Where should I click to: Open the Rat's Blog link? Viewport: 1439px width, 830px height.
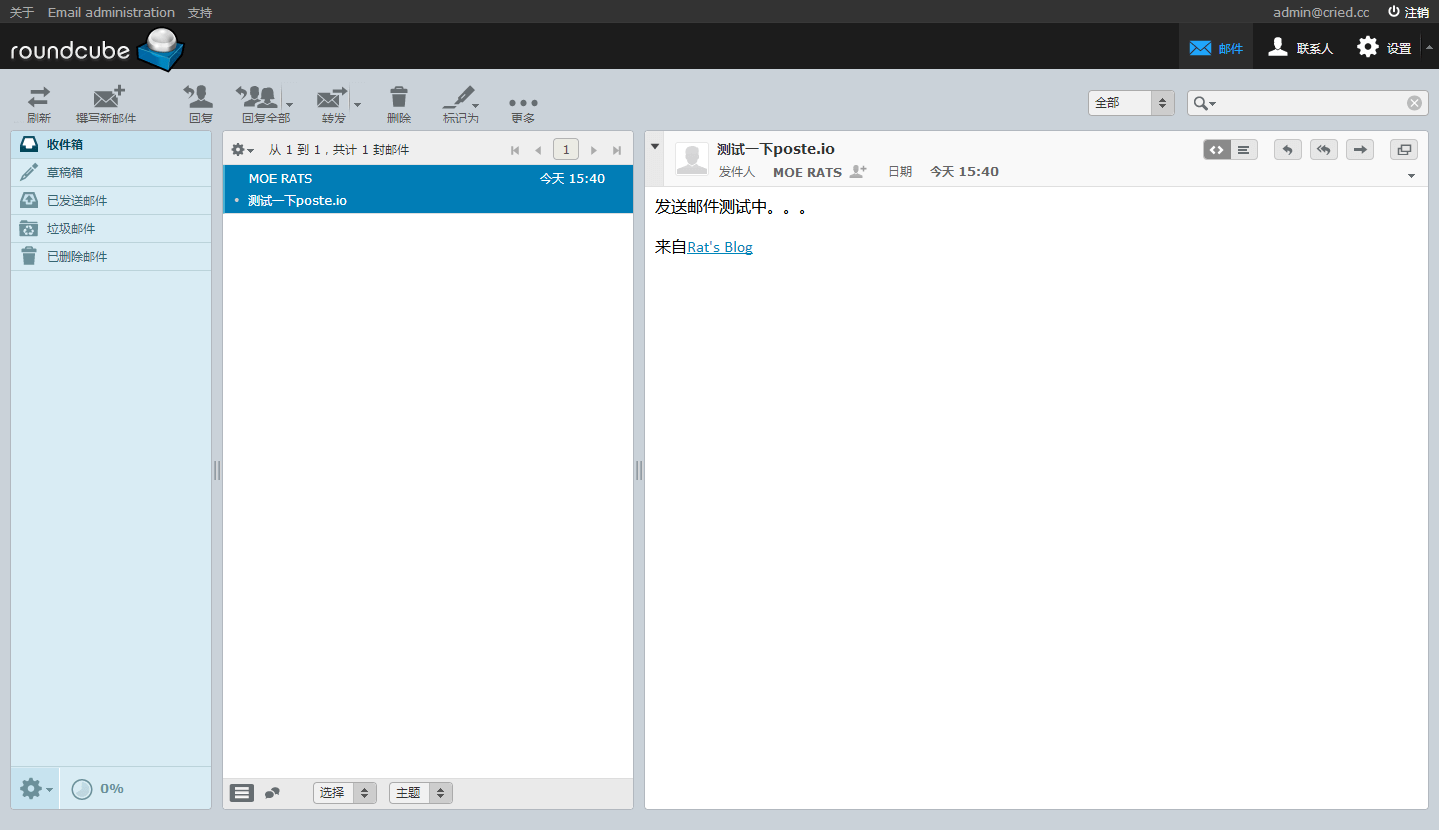click(x=720, y=247)
